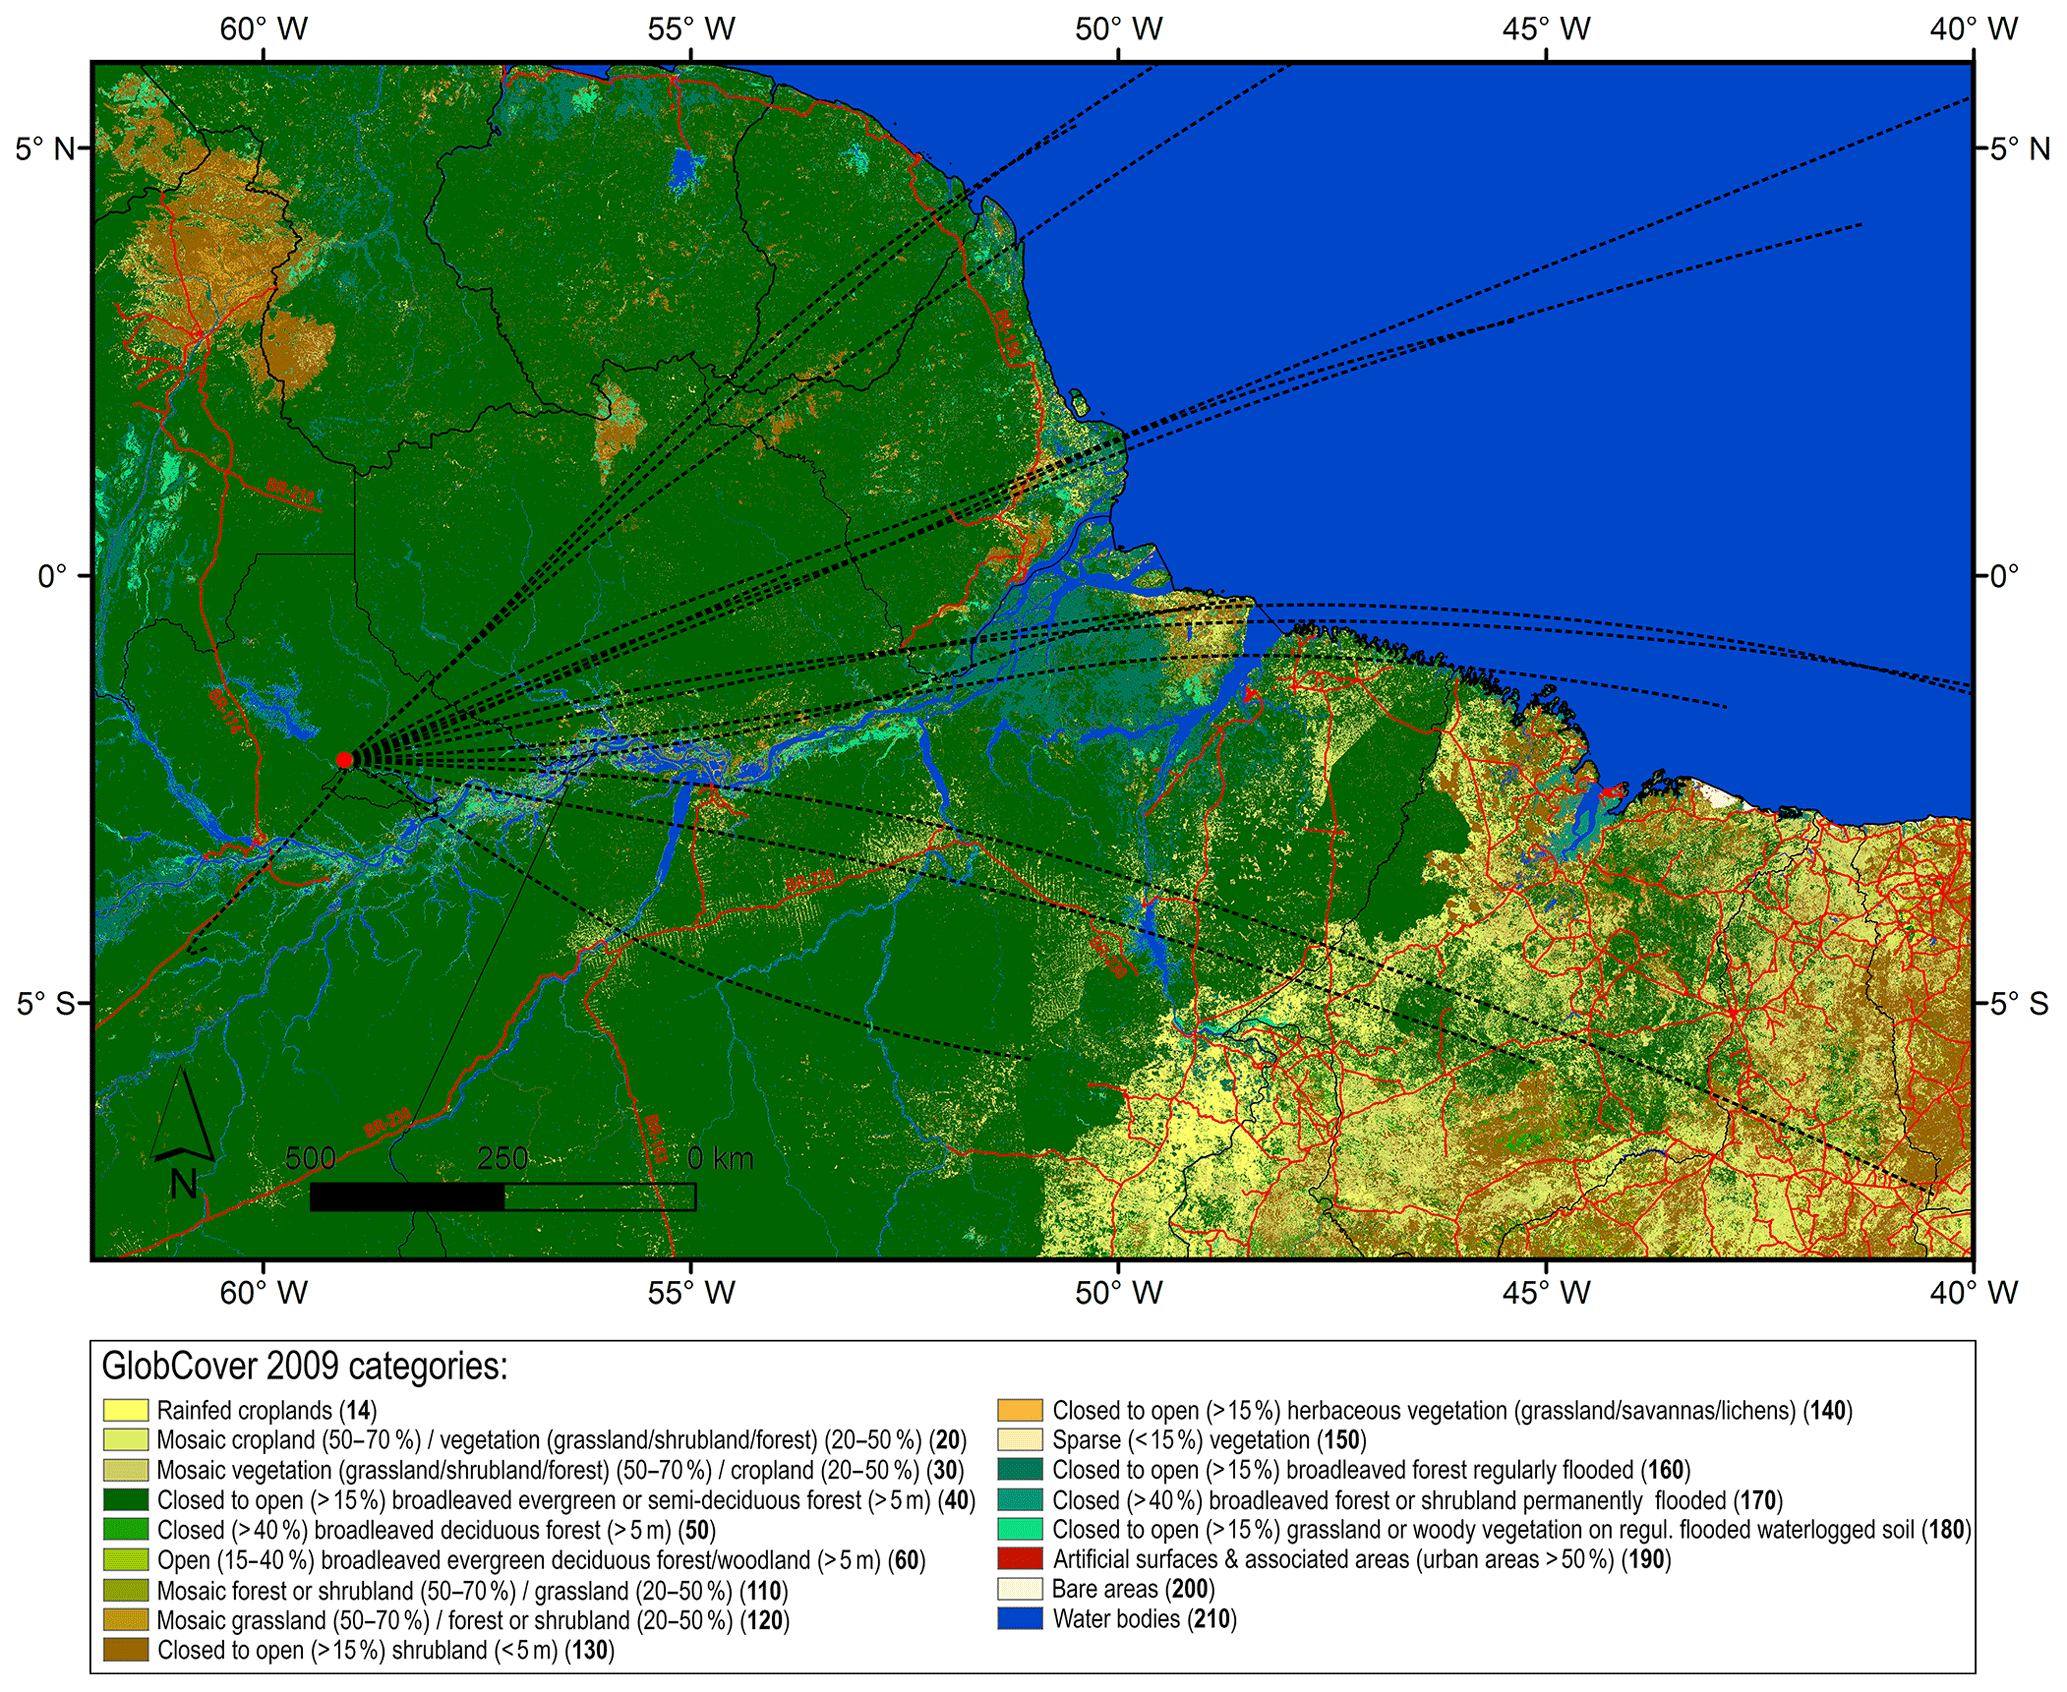Screen dimensions: 2067x1692
Task: Click the Water bodies blue legend swatch
Action: point(1019,1619)
